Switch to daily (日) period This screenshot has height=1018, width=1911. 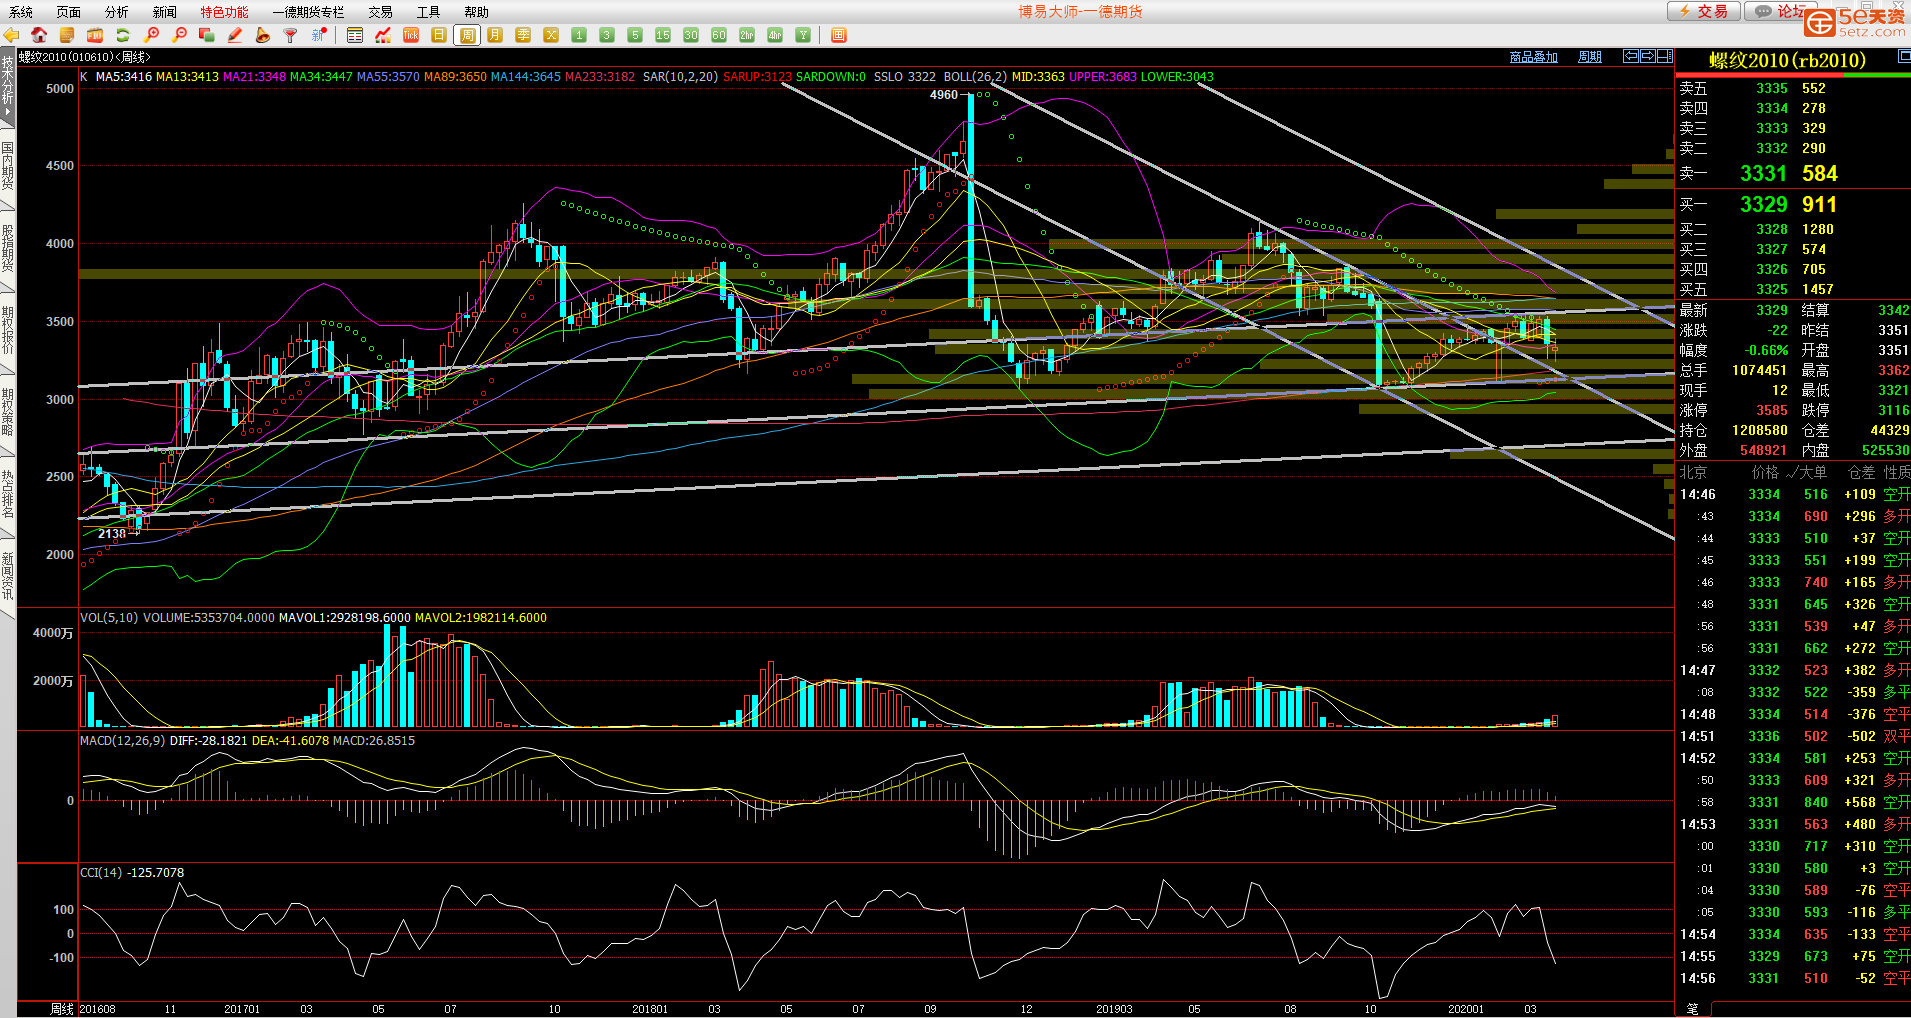coord(439,35)
